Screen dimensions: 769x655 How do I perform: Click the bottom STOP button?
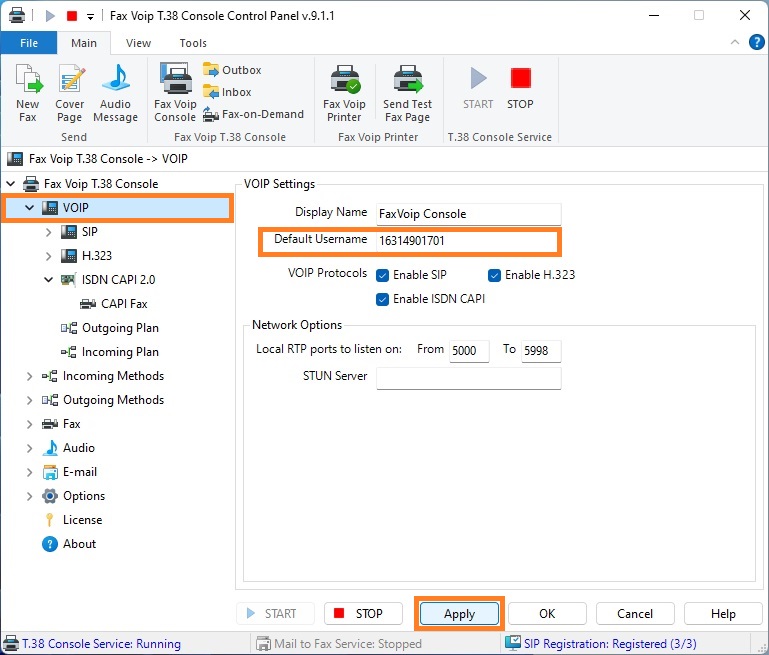(x=363, y=614)
